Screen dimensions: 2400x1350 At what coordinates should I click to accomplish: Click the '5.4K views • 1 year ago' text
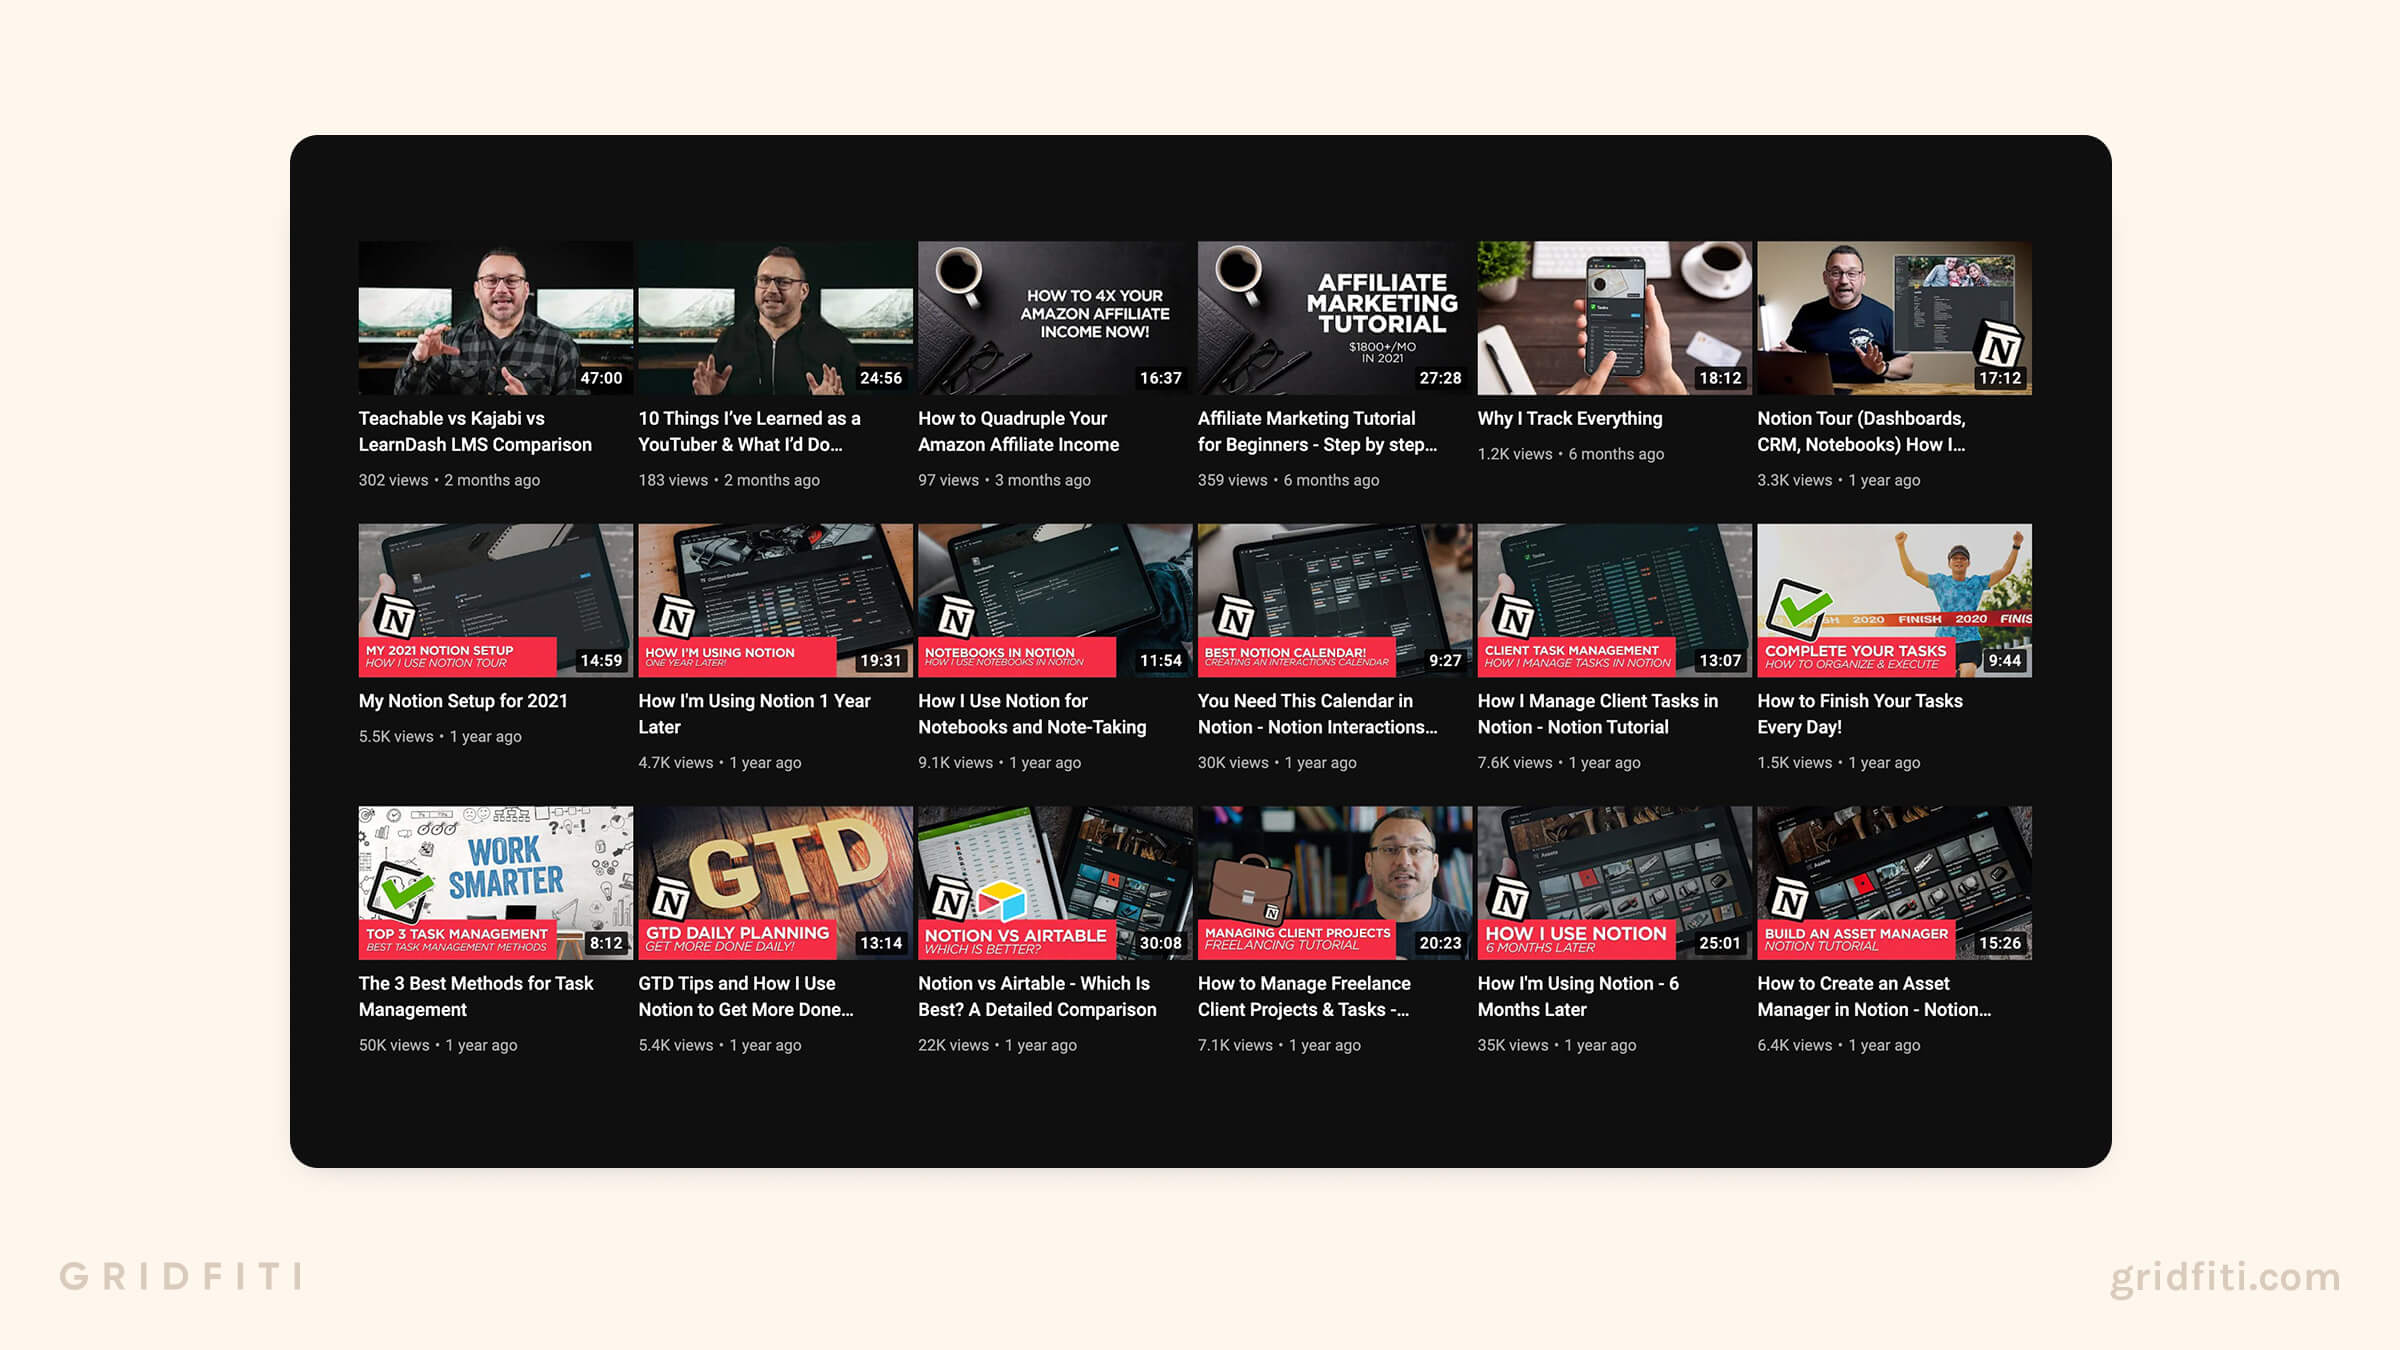pyautogui.click(x=720, y=1046)
